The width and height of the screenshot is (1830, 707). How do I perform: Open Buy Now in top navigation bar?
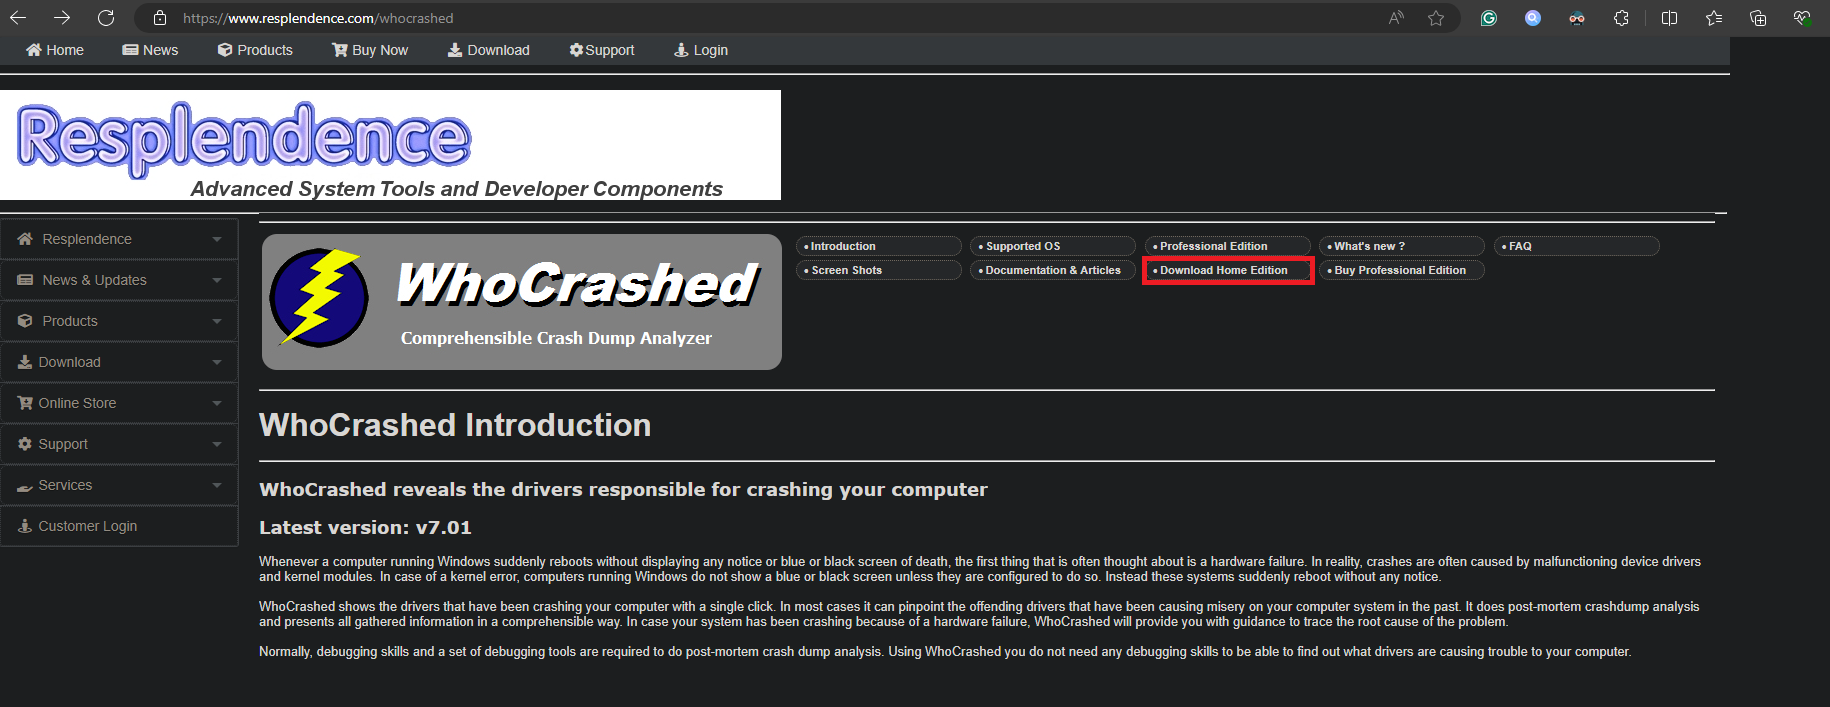(x=370, y=50)
